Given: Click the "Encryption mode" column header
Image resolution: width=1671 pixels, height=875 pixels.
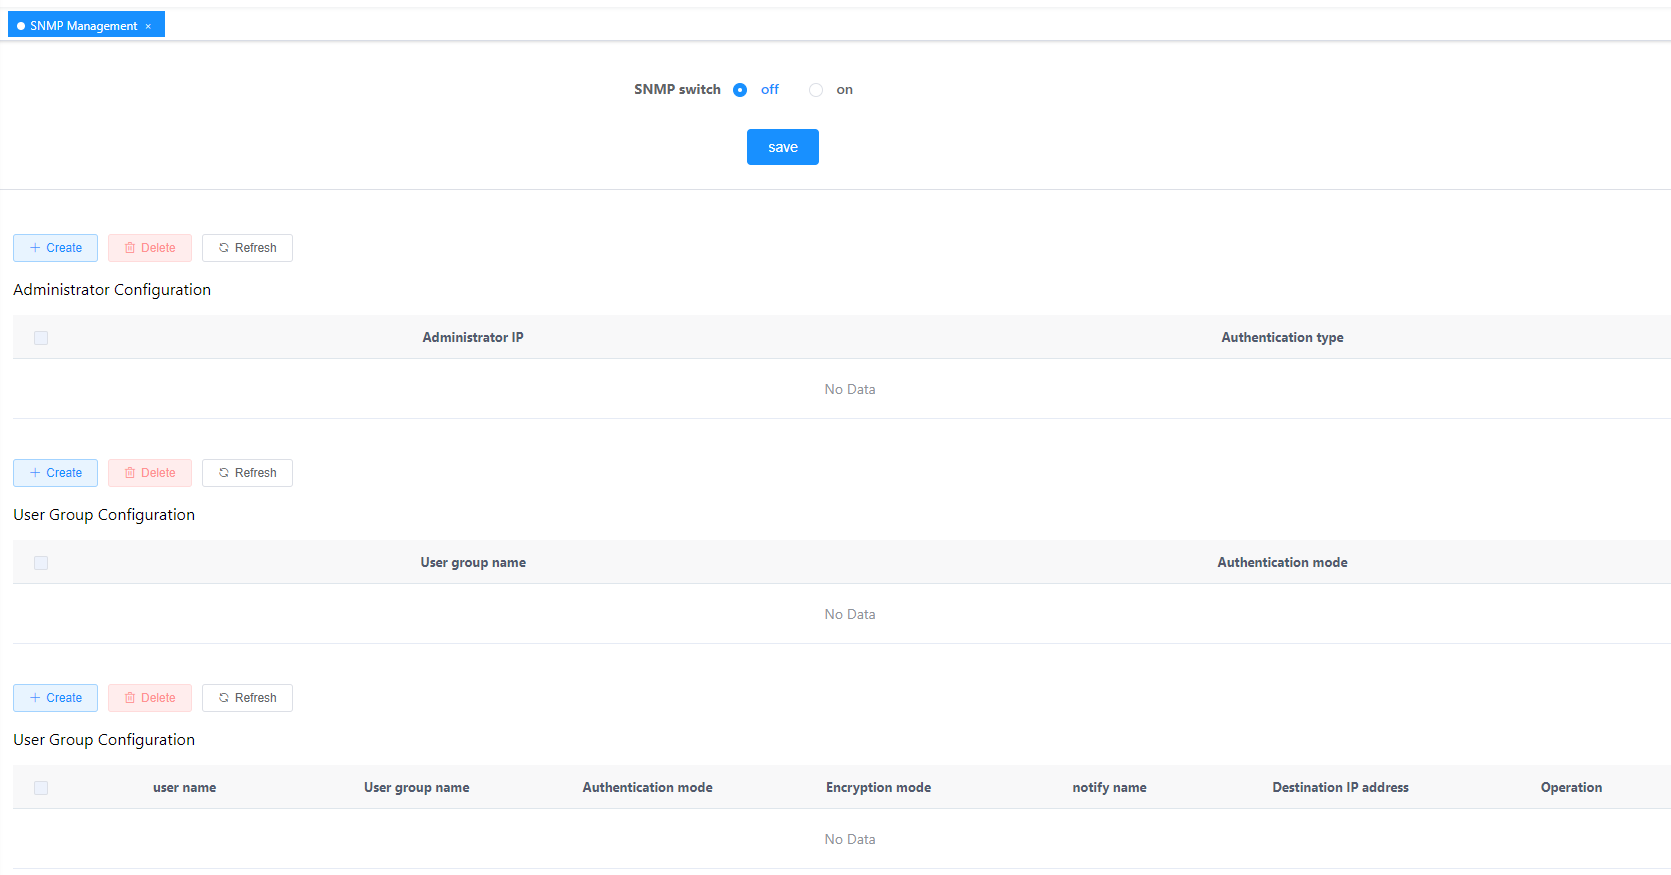Looking at the screenshot, I should tap(879, 788).
